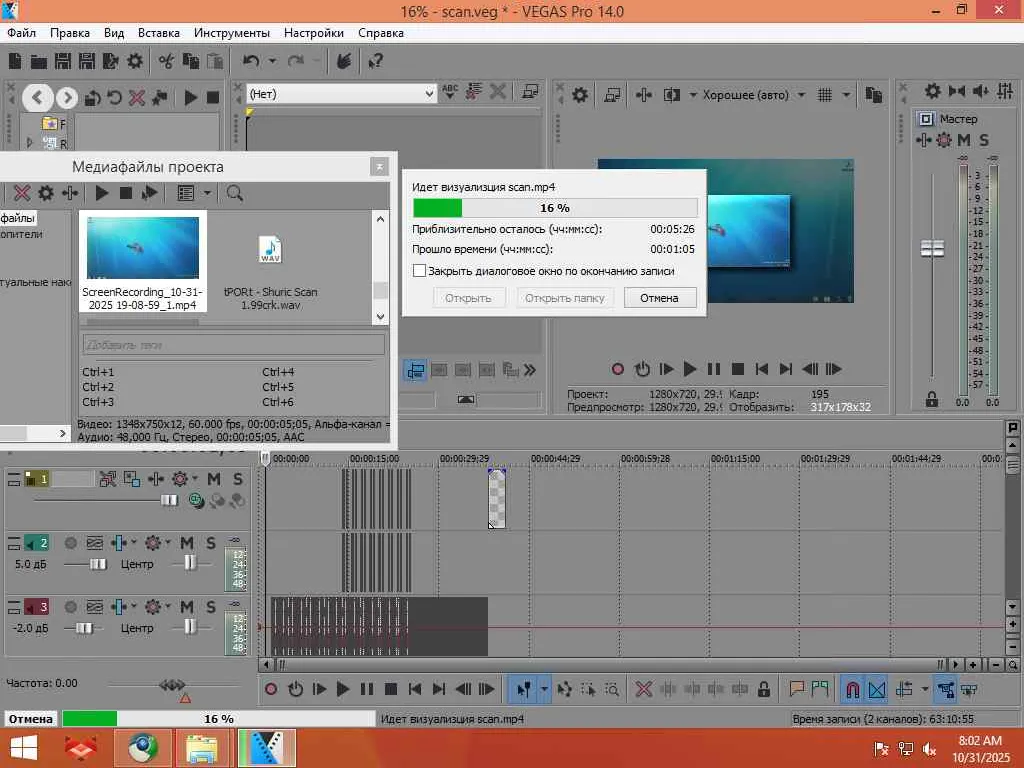
Task: Click video preview properties gear icon
Action: (x=580, y=95)
